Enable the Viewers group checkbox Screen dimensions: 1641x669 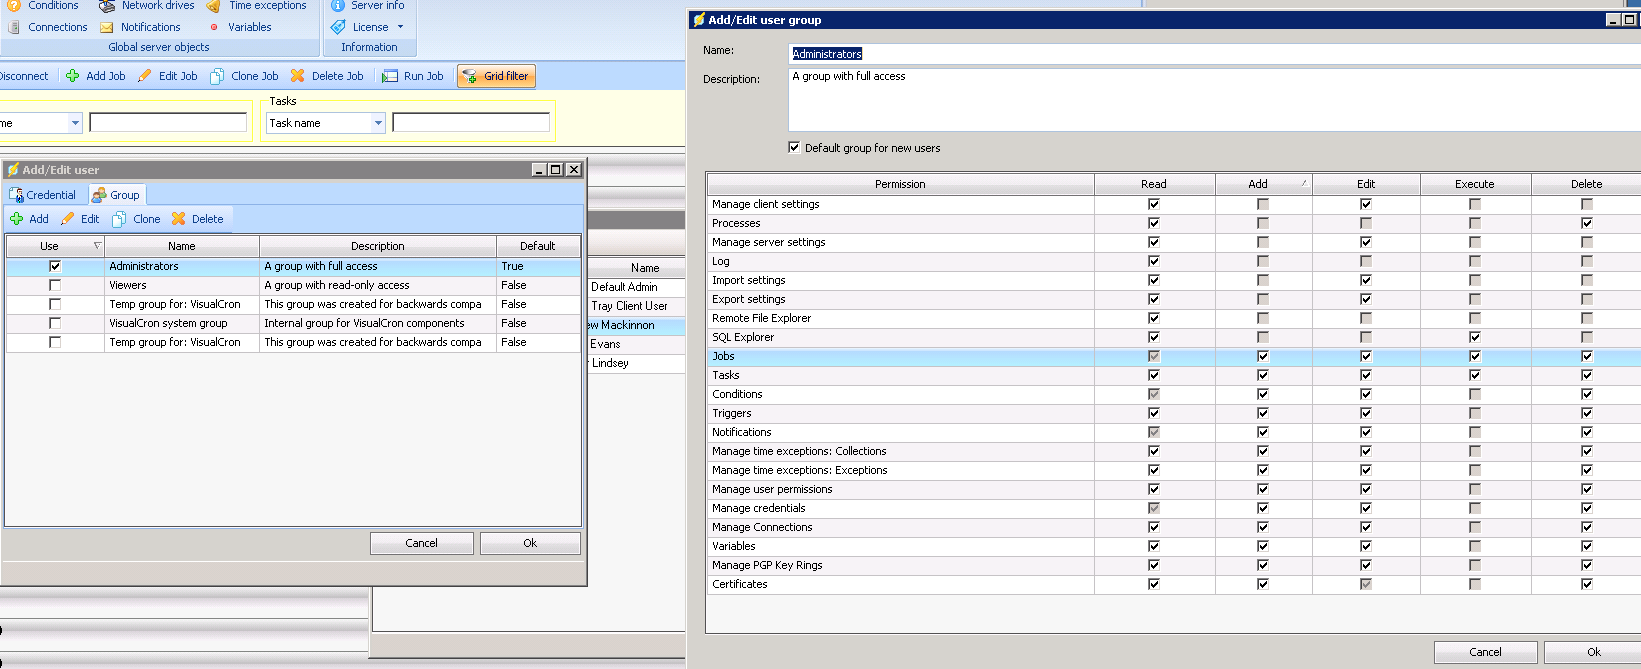tap(55, 285)
